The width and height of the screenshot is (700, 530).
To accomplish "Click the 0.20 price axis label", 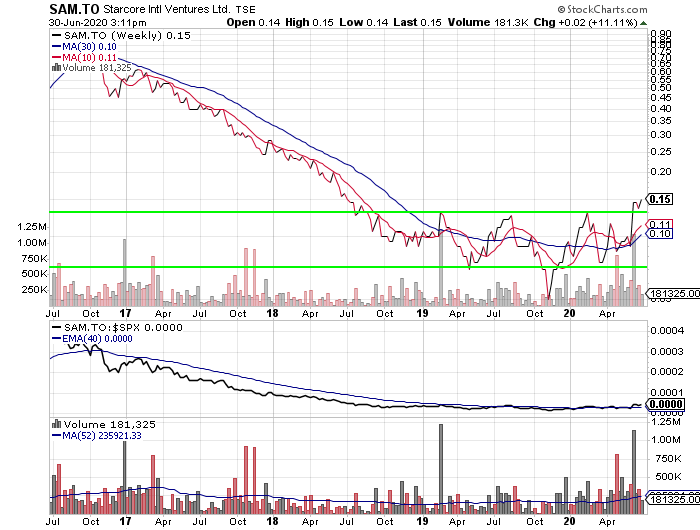I will 661,172.
